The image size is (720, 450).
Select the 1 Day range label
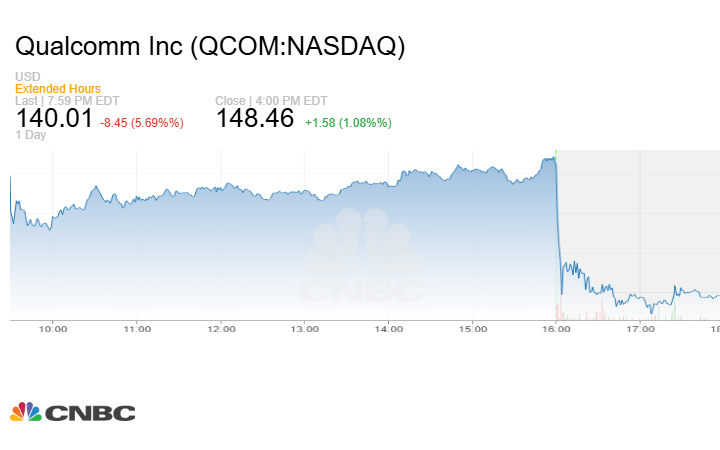[33, 135]
